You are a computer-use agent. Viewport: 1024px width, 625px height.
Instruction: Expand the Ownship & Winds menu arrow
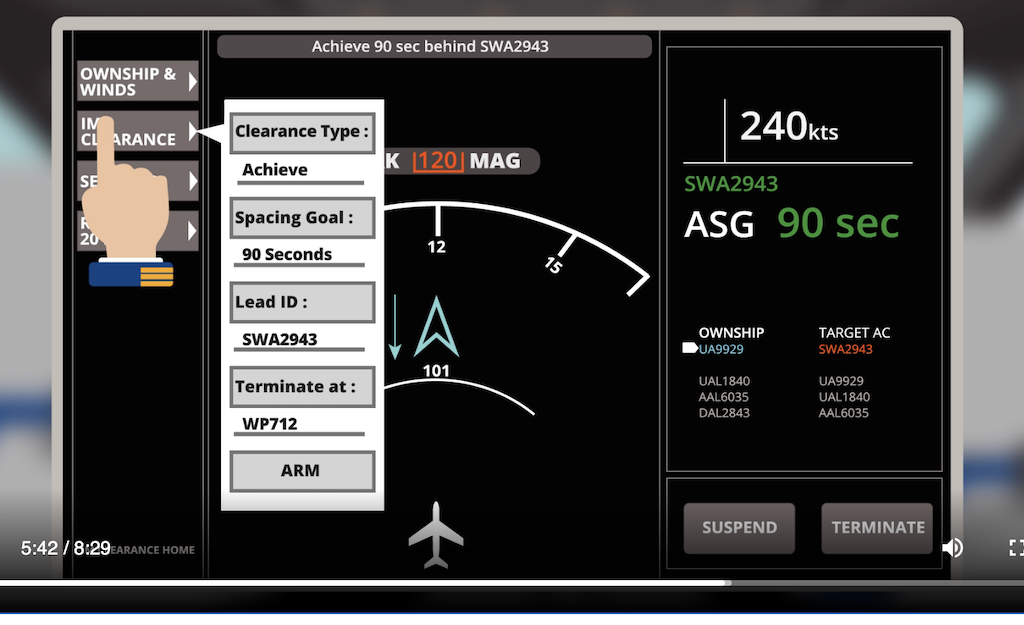tap(192, 82)
